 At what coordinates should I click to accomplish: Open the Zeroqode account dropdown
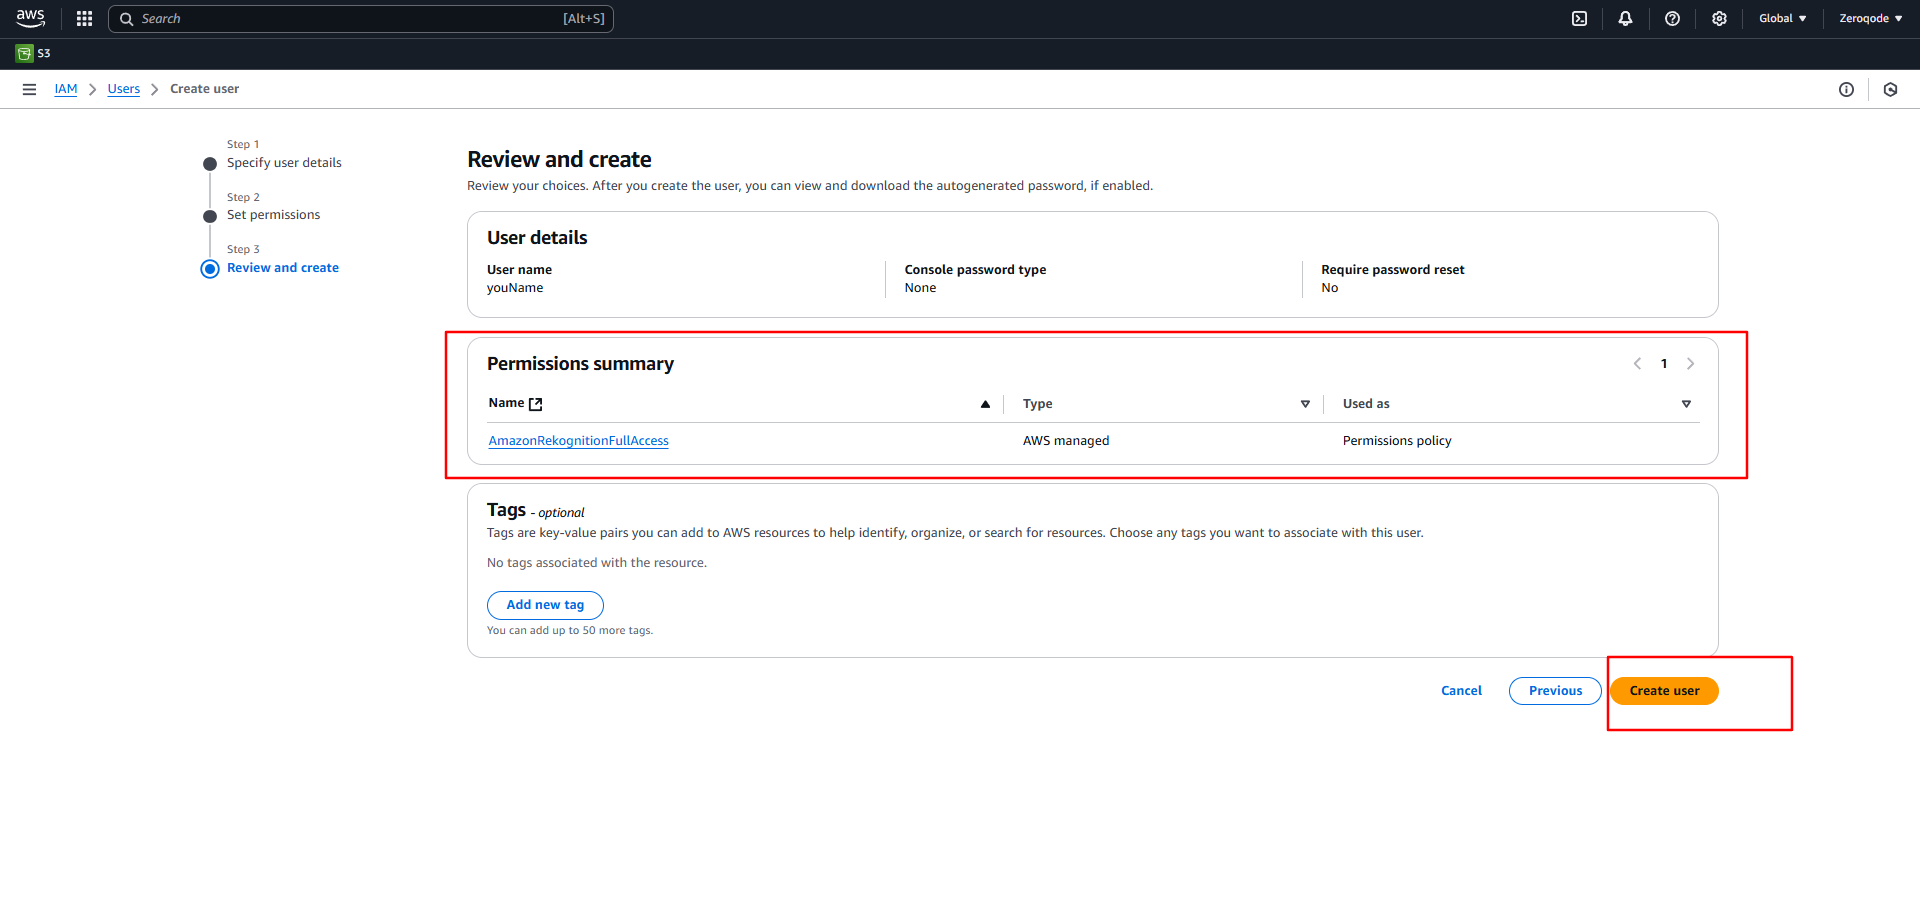1870,18
